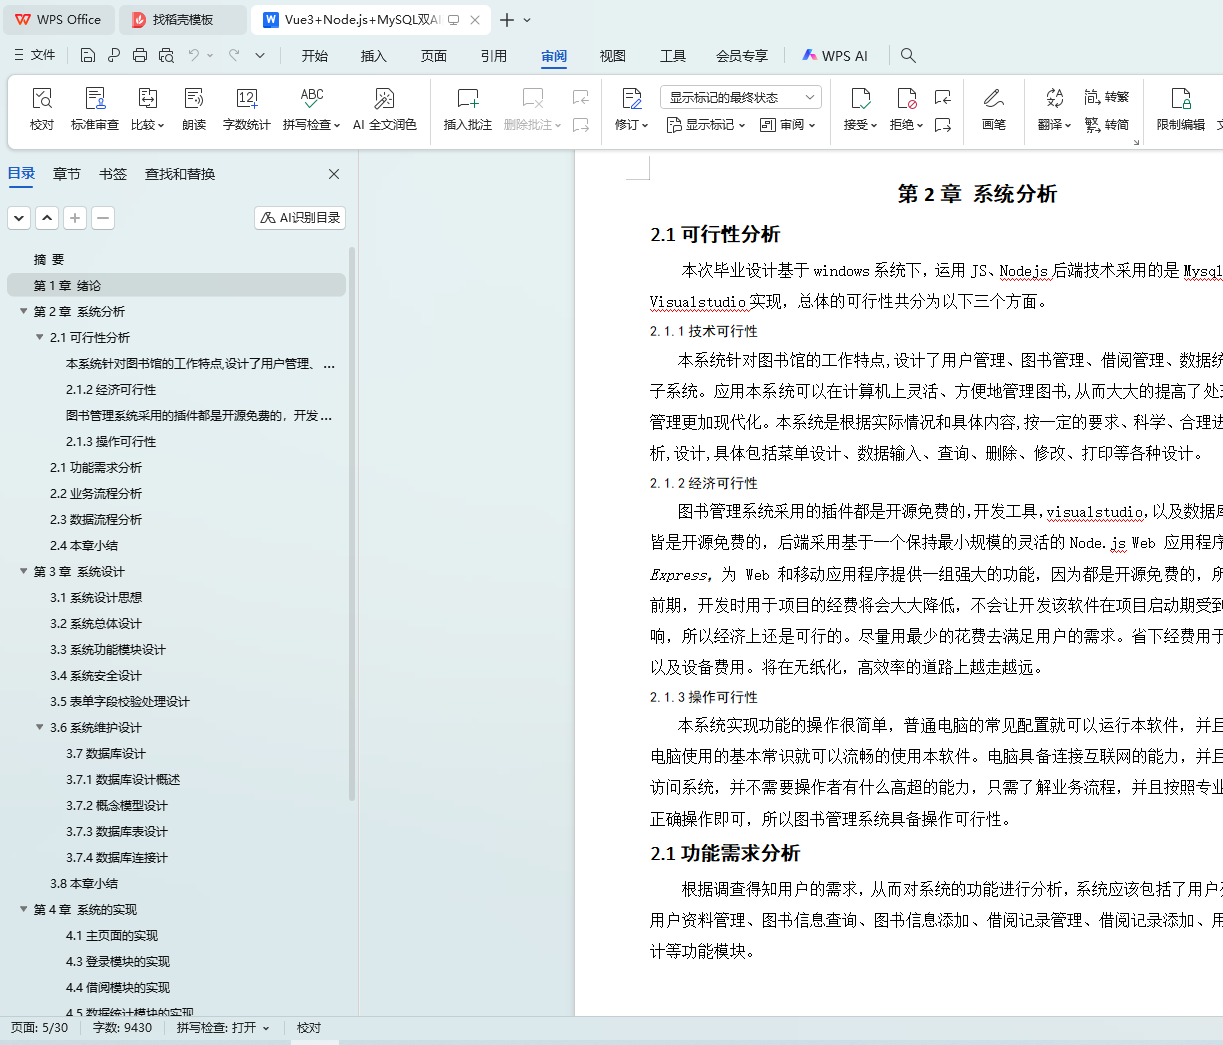Click the add heading plus button in outline

[x=75, y=218]
